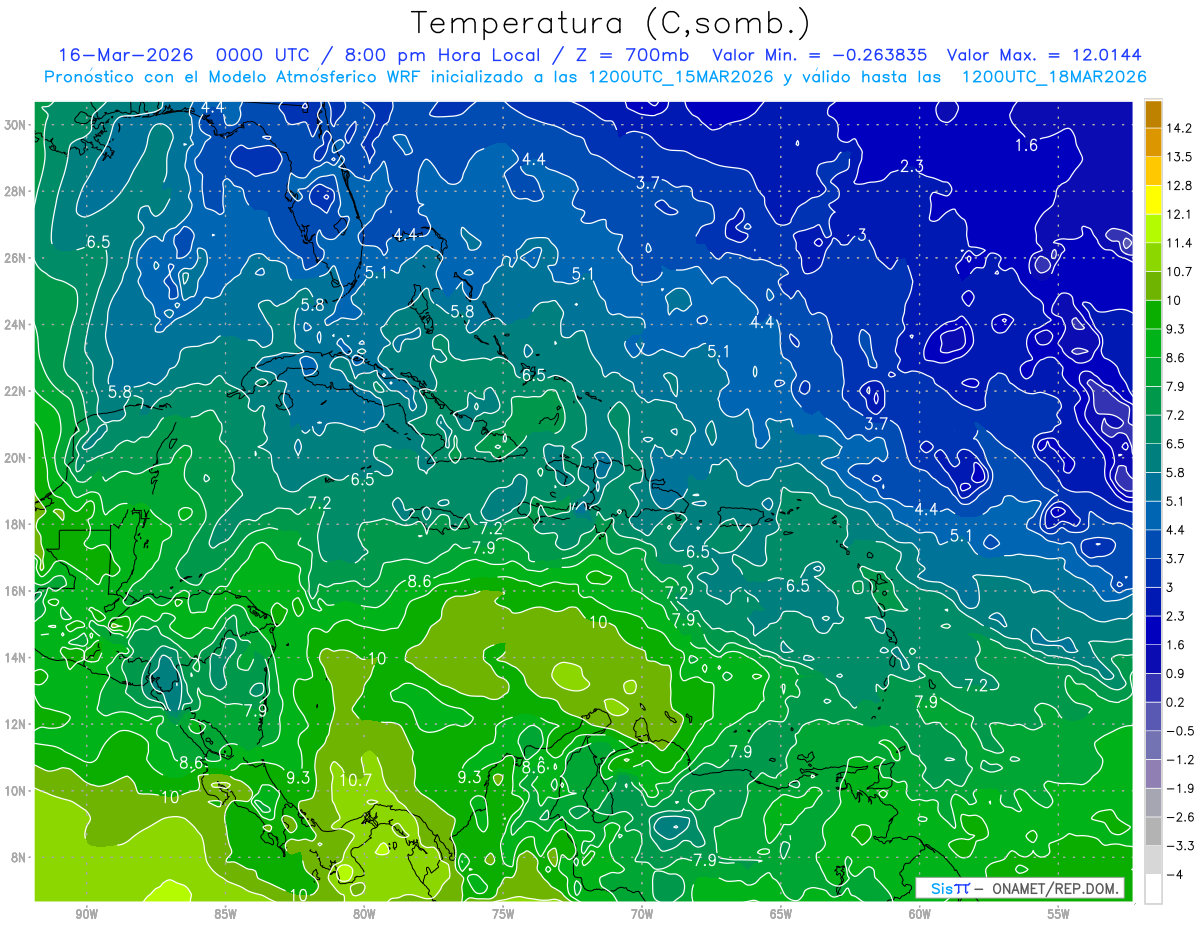The image size is (1200, 927).
Task: Click the legend label "-2.6"
Action: point(1181,817)
